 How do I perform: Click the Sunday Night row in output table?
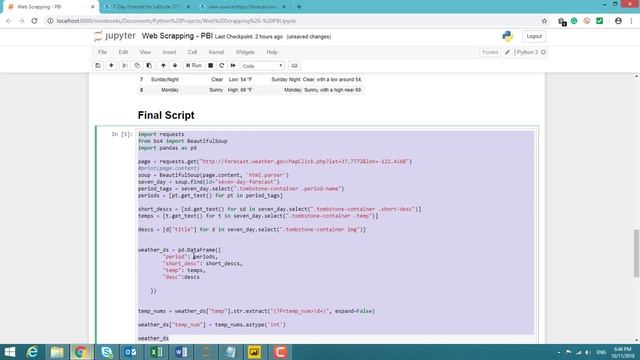click(x=250, y=80)
